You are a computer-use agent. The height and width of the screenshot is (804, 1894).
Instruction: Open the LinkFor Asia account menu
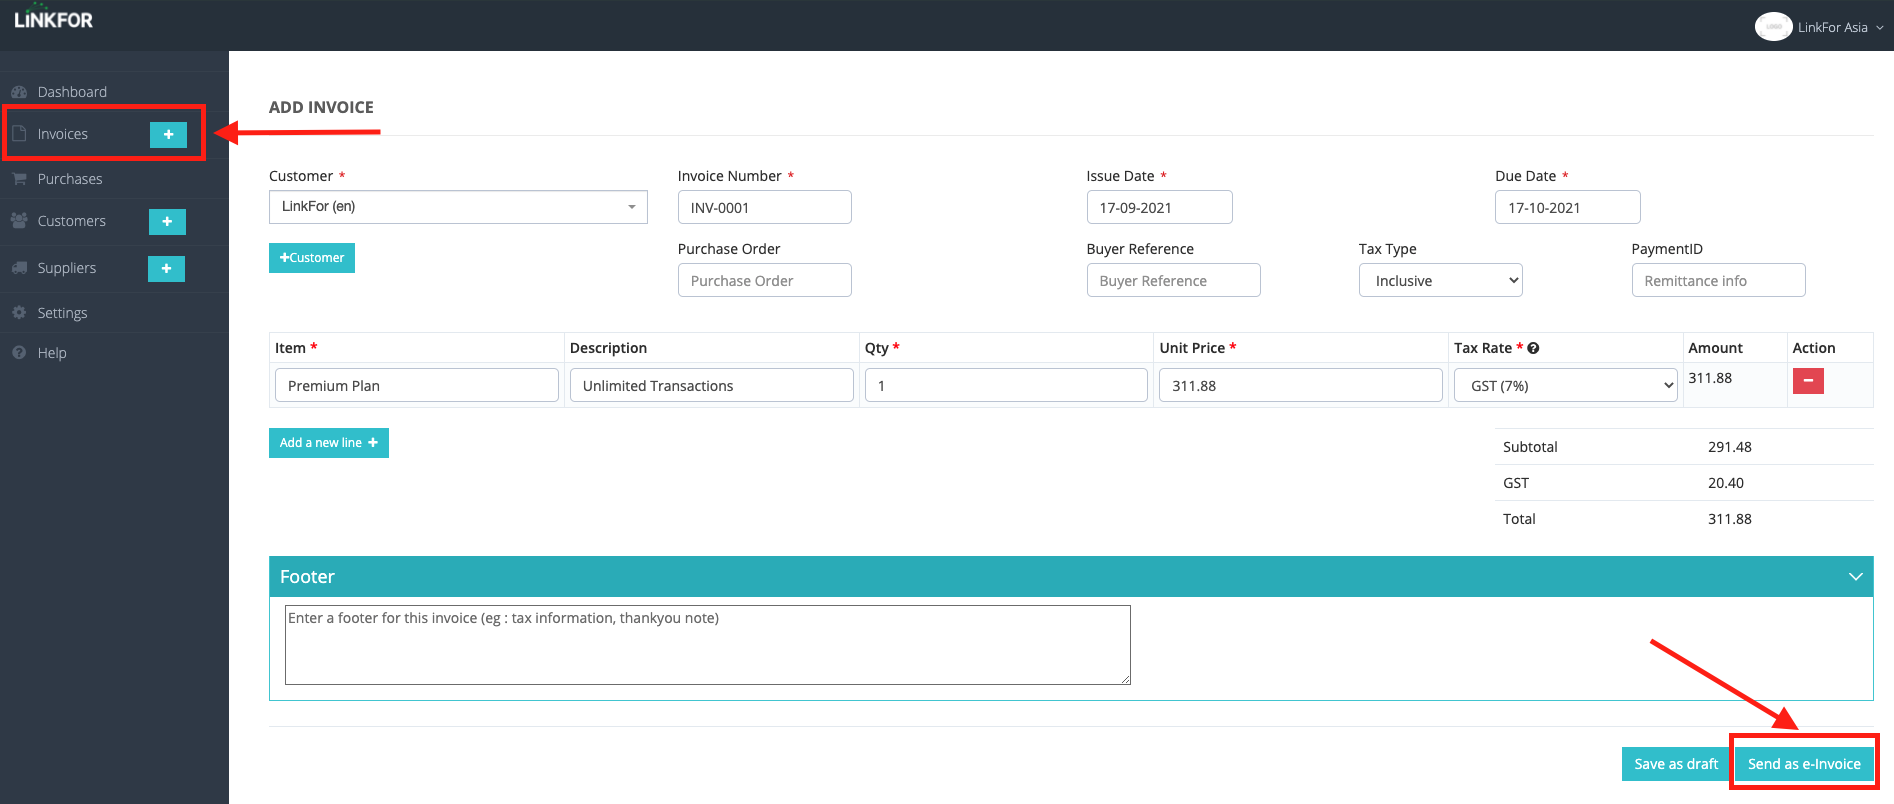pos(1840,27)
